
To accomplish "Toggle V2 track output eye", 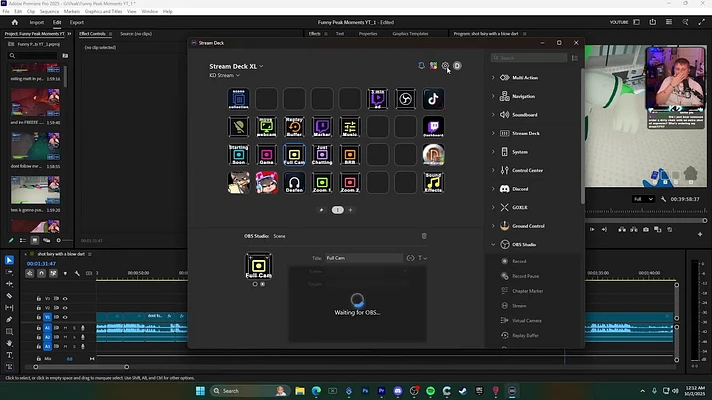I will [x=65, y=308].
